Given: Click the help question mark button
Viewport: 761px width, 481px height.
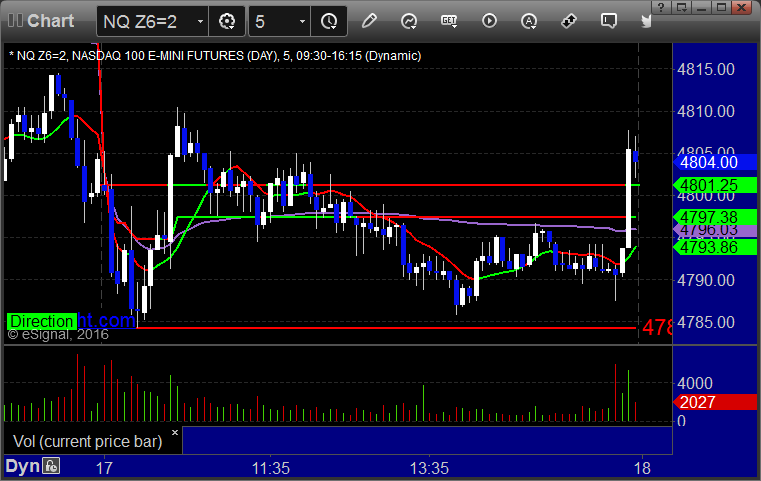Looking at the screenshot, I should tap(661, 7).
